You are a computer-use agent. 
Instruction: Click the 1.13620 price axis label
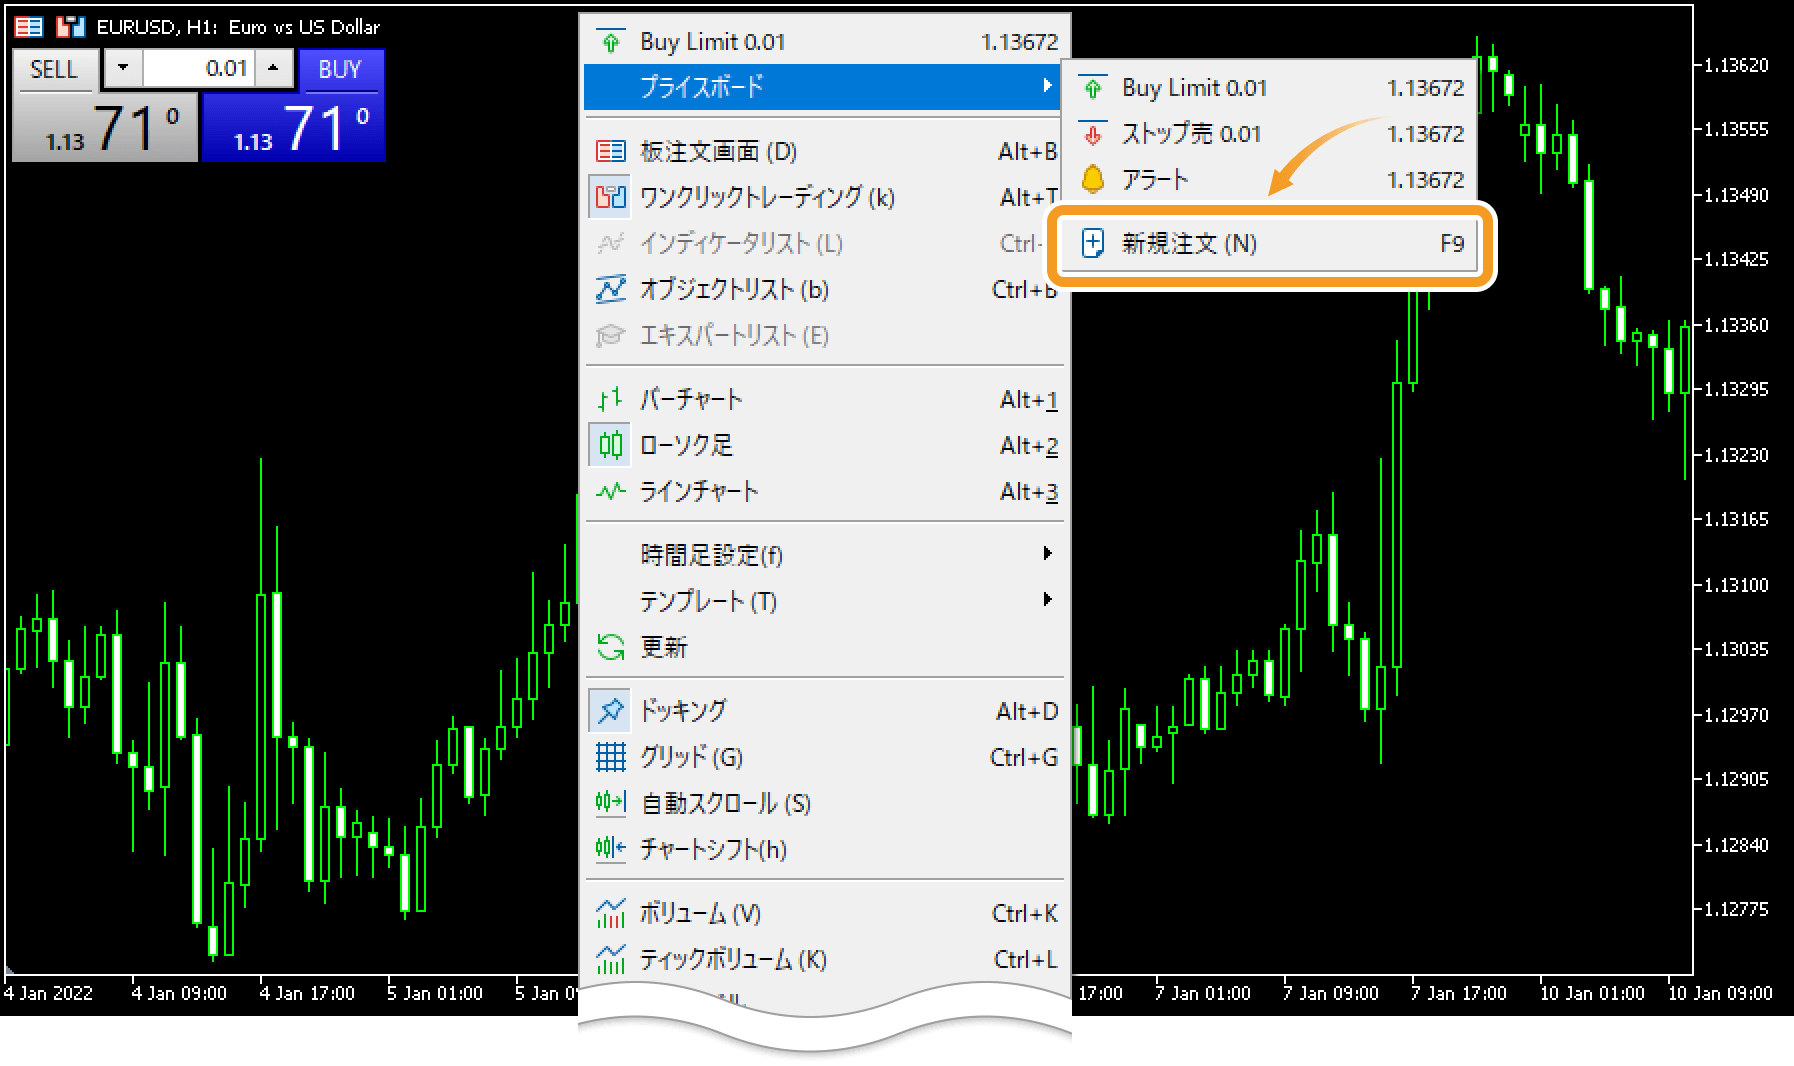click(1735, 65)
